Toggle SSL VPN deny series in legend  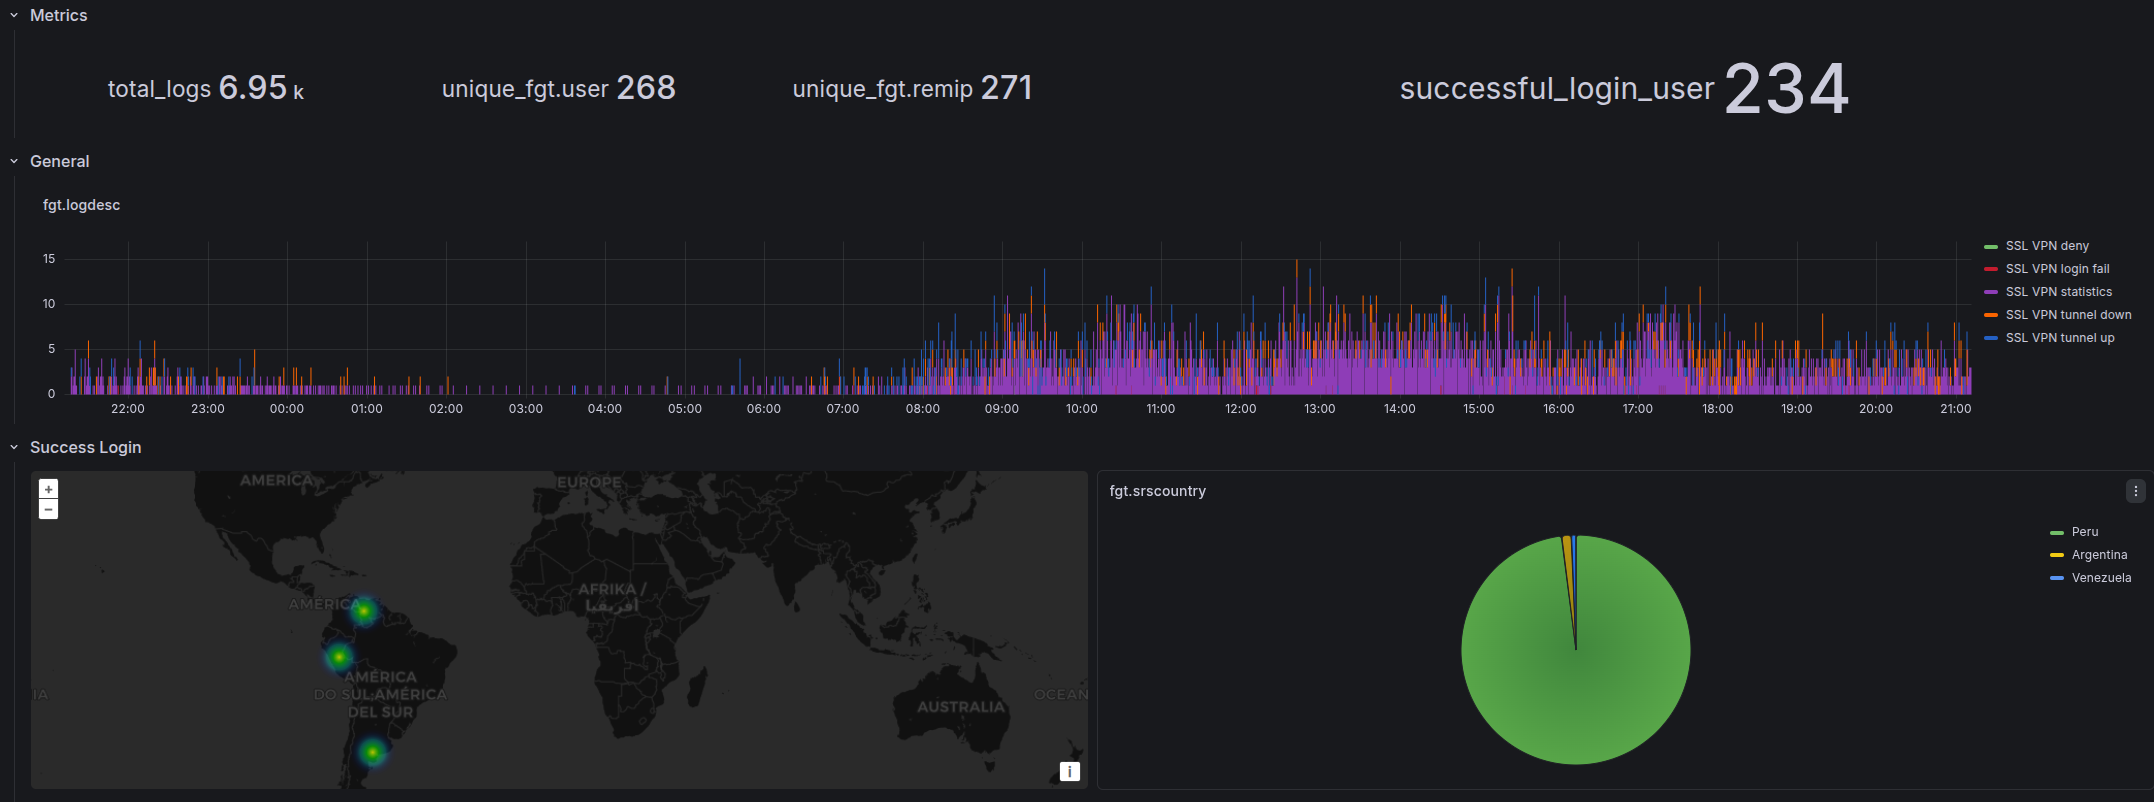tap(2047, 246)
